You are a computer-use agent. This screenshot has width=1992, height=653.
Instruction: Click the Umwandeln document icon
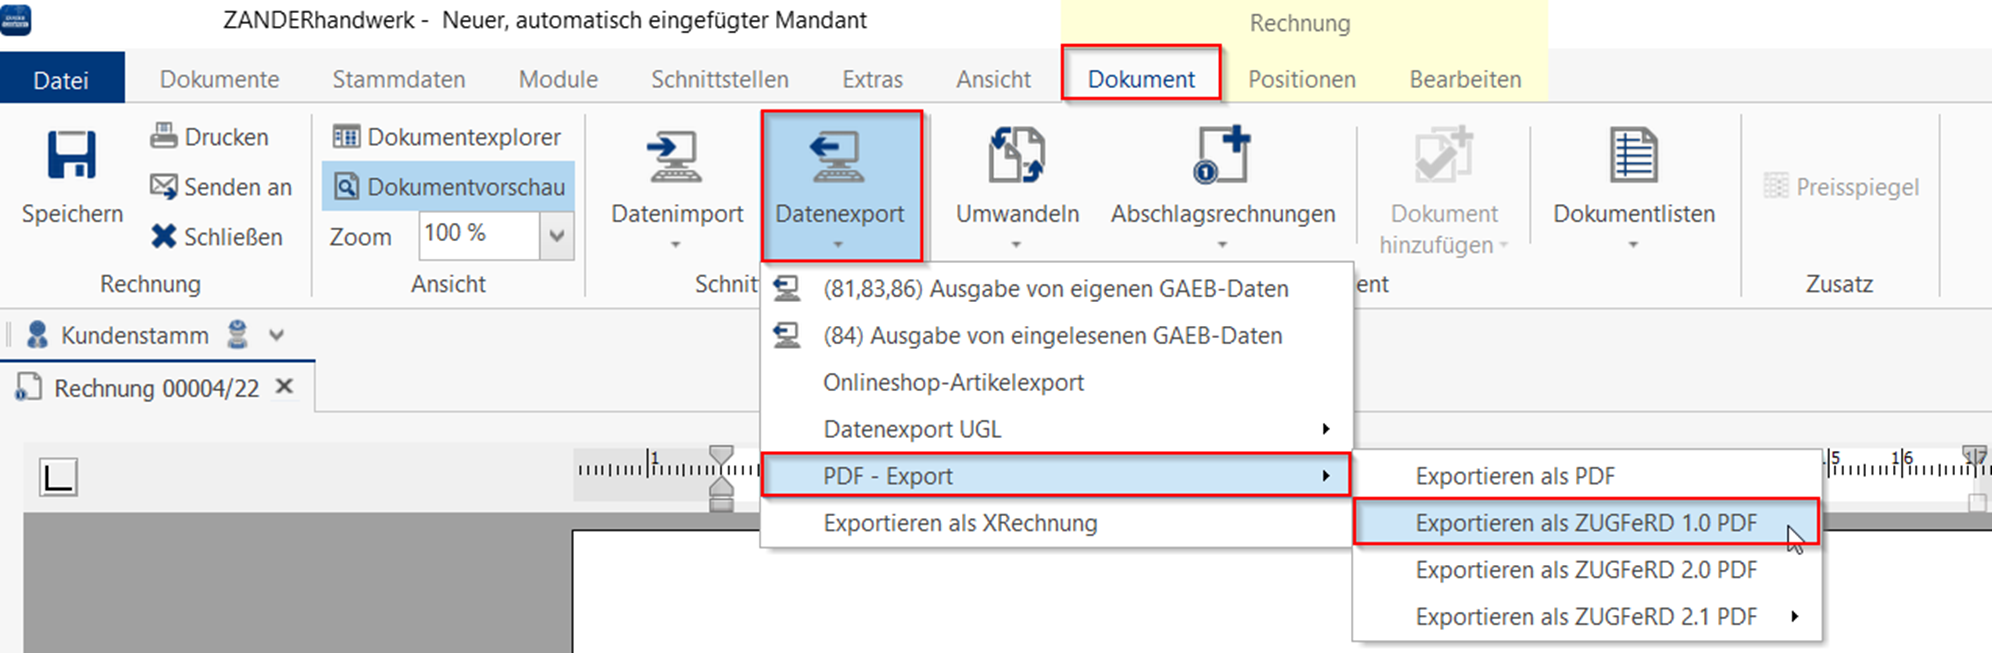[1016, 156]
